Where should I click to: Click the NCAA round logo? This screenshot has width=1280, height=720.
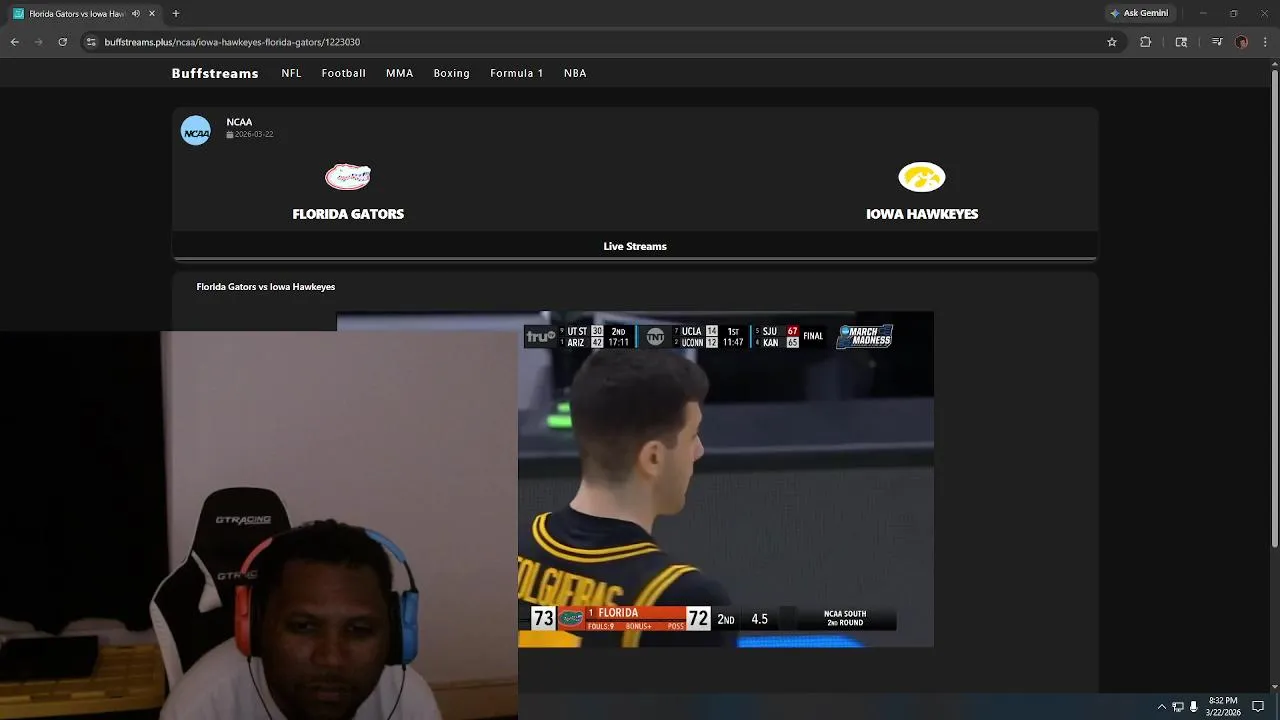196,131
